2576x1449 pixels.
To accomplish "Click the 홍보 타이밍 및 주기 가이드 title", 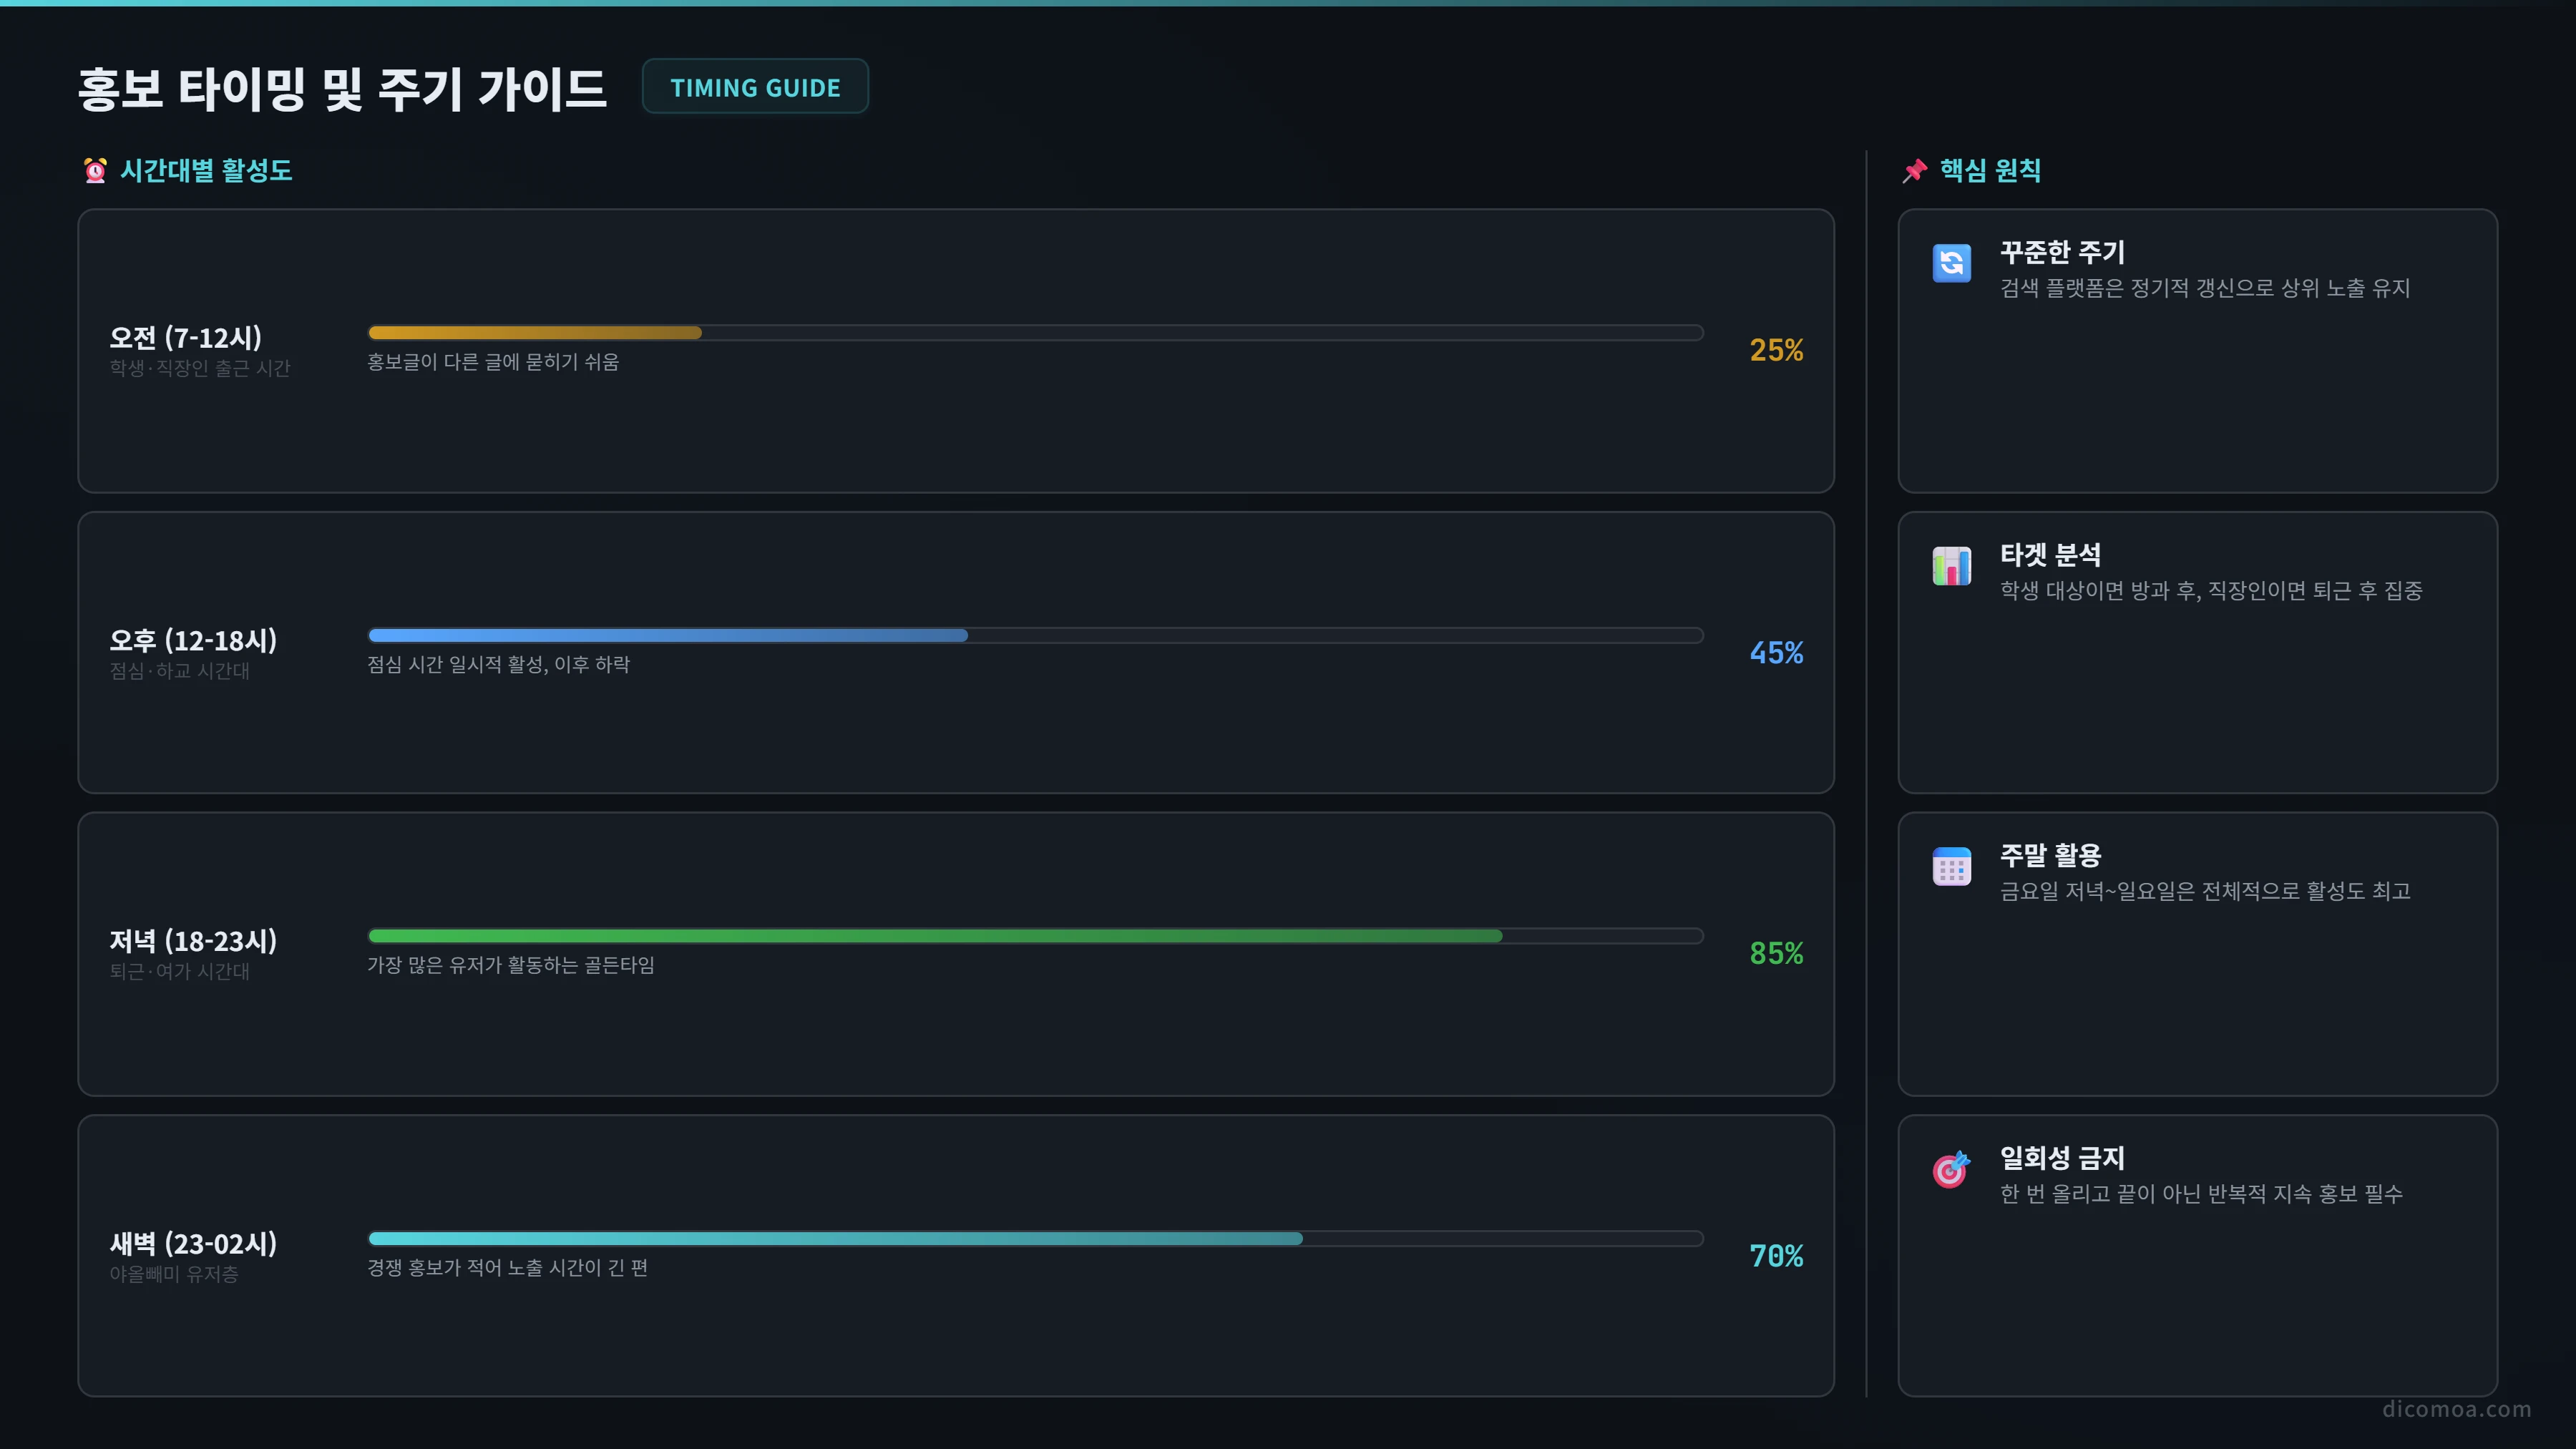I will pos(342,90).
